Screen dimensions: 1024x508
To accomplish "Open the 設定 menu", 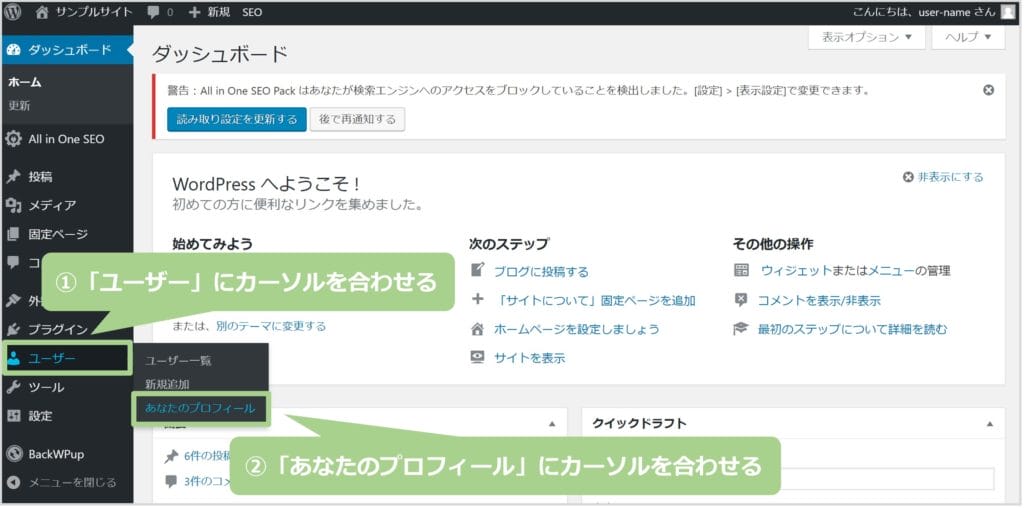I will 67,416.
